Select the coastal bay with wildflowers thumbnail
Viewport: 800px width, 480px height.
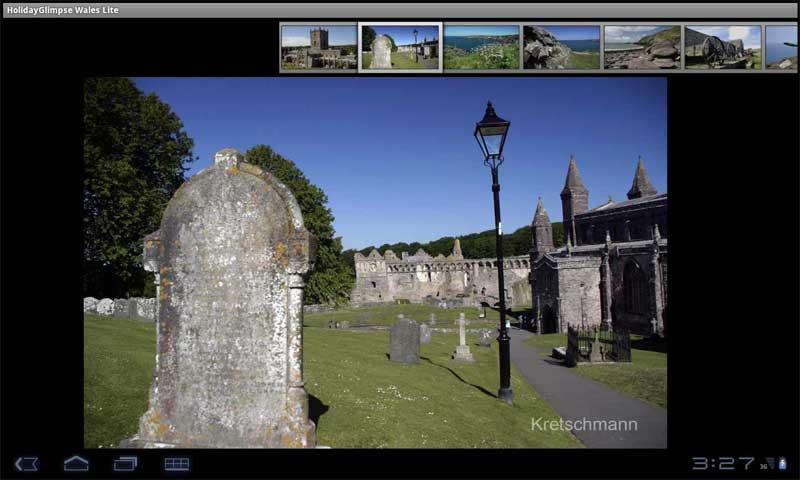click(481, 47)
